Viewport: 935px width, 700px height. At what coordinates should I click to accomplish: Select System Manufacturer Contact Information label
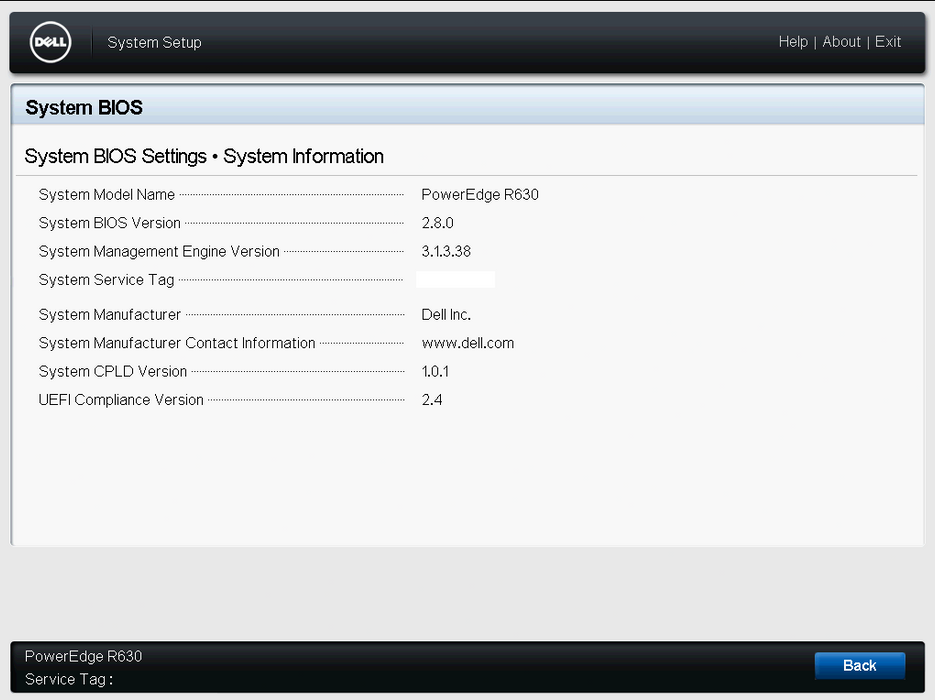(177, 343)
